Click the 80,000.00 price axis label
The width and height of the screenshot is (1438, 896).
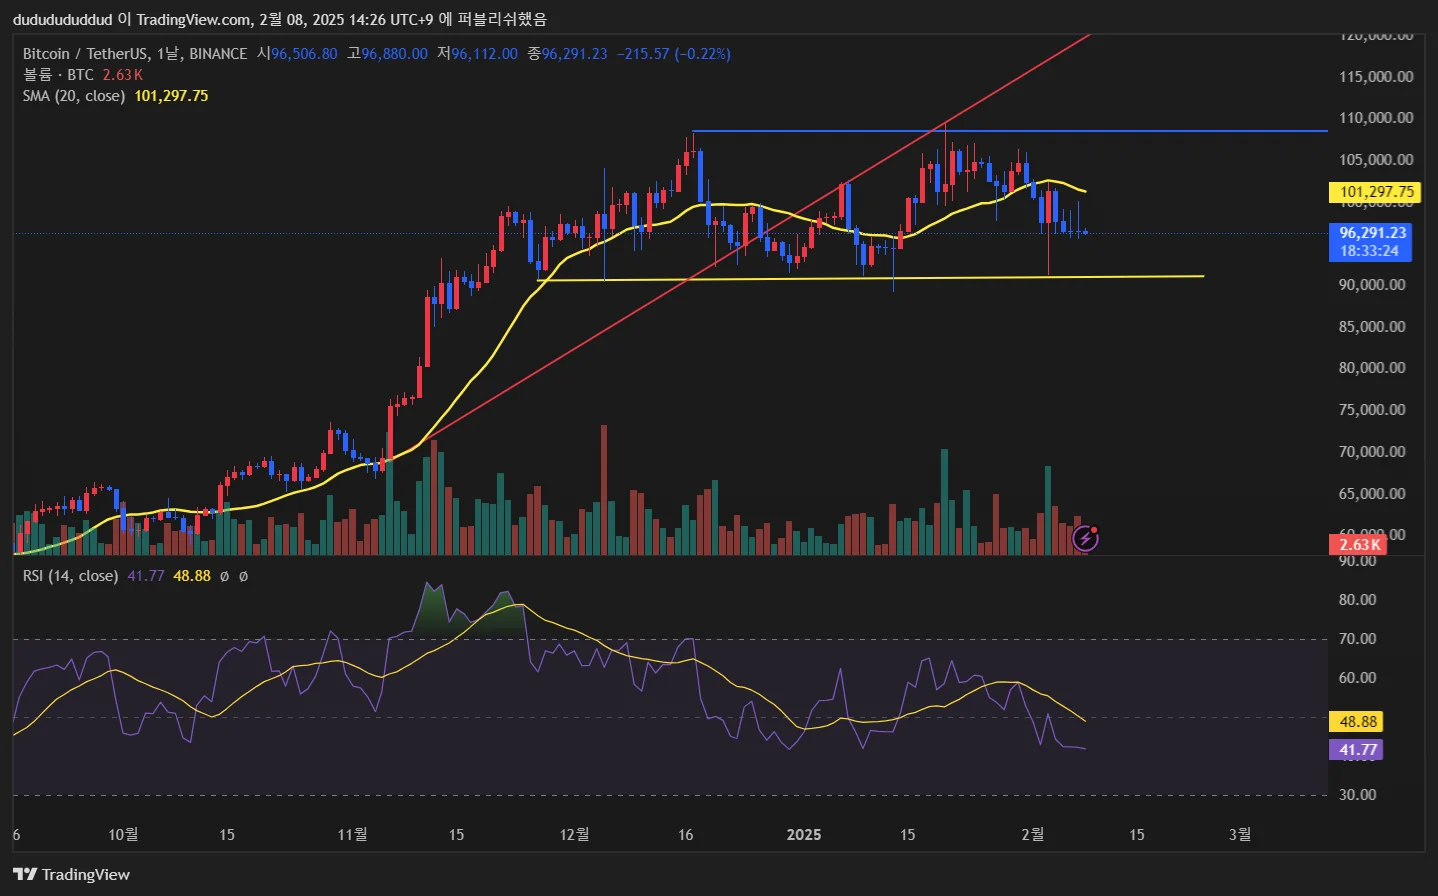pyautogui.click(x=1372, y=368)
